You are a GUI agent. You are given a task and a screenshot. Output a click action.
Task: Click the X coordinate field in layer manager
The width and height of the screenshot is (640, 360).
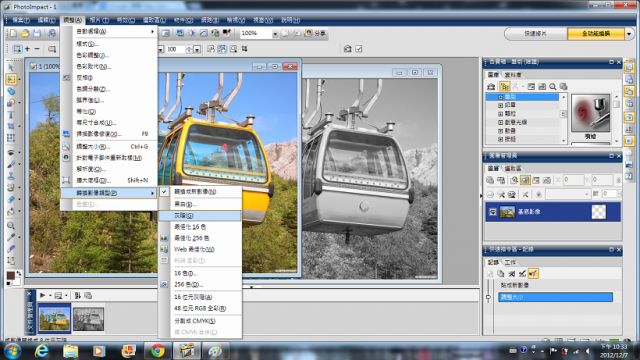573,180
